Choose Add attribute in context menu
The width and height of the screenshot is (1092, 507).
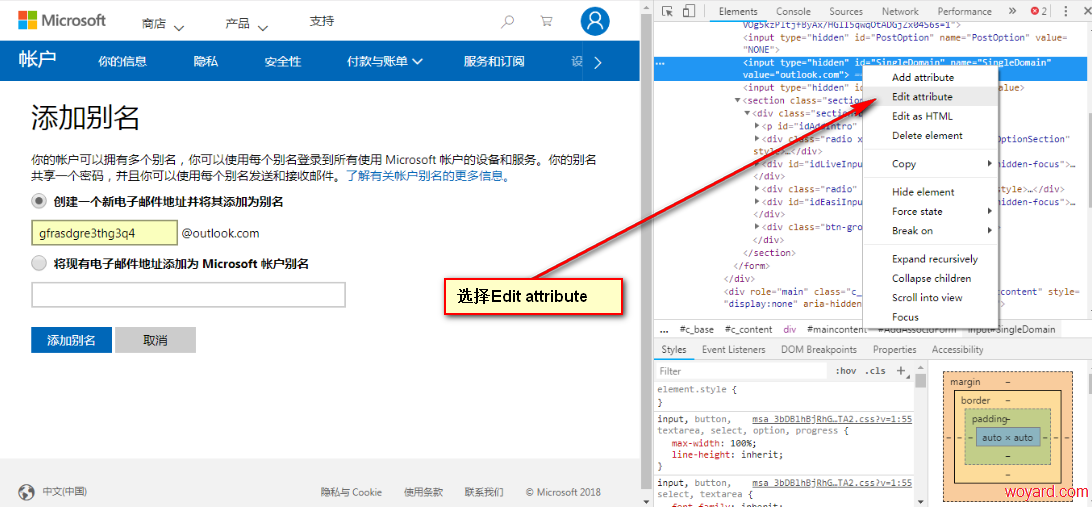[930, 77]
